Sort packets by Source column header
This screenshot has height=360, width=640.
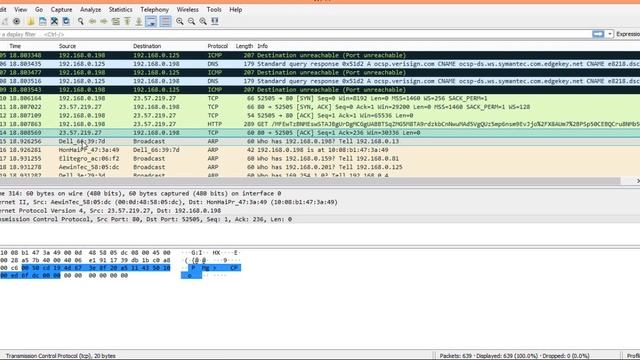click(x=67, y=46)
